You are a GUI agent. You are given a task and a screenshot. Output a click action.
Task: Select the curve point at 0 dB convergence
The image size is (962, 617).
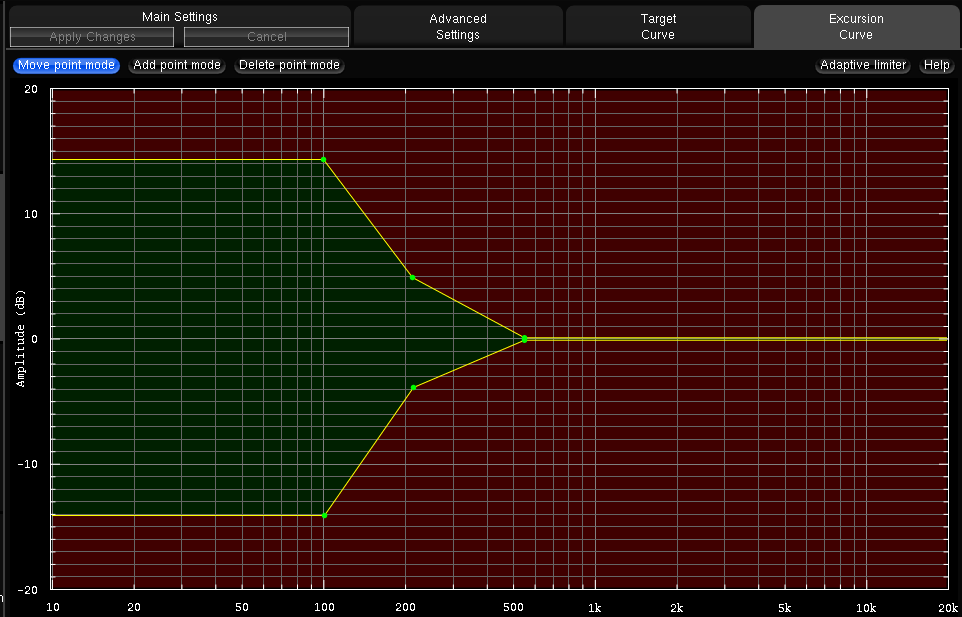coord(525,339)
